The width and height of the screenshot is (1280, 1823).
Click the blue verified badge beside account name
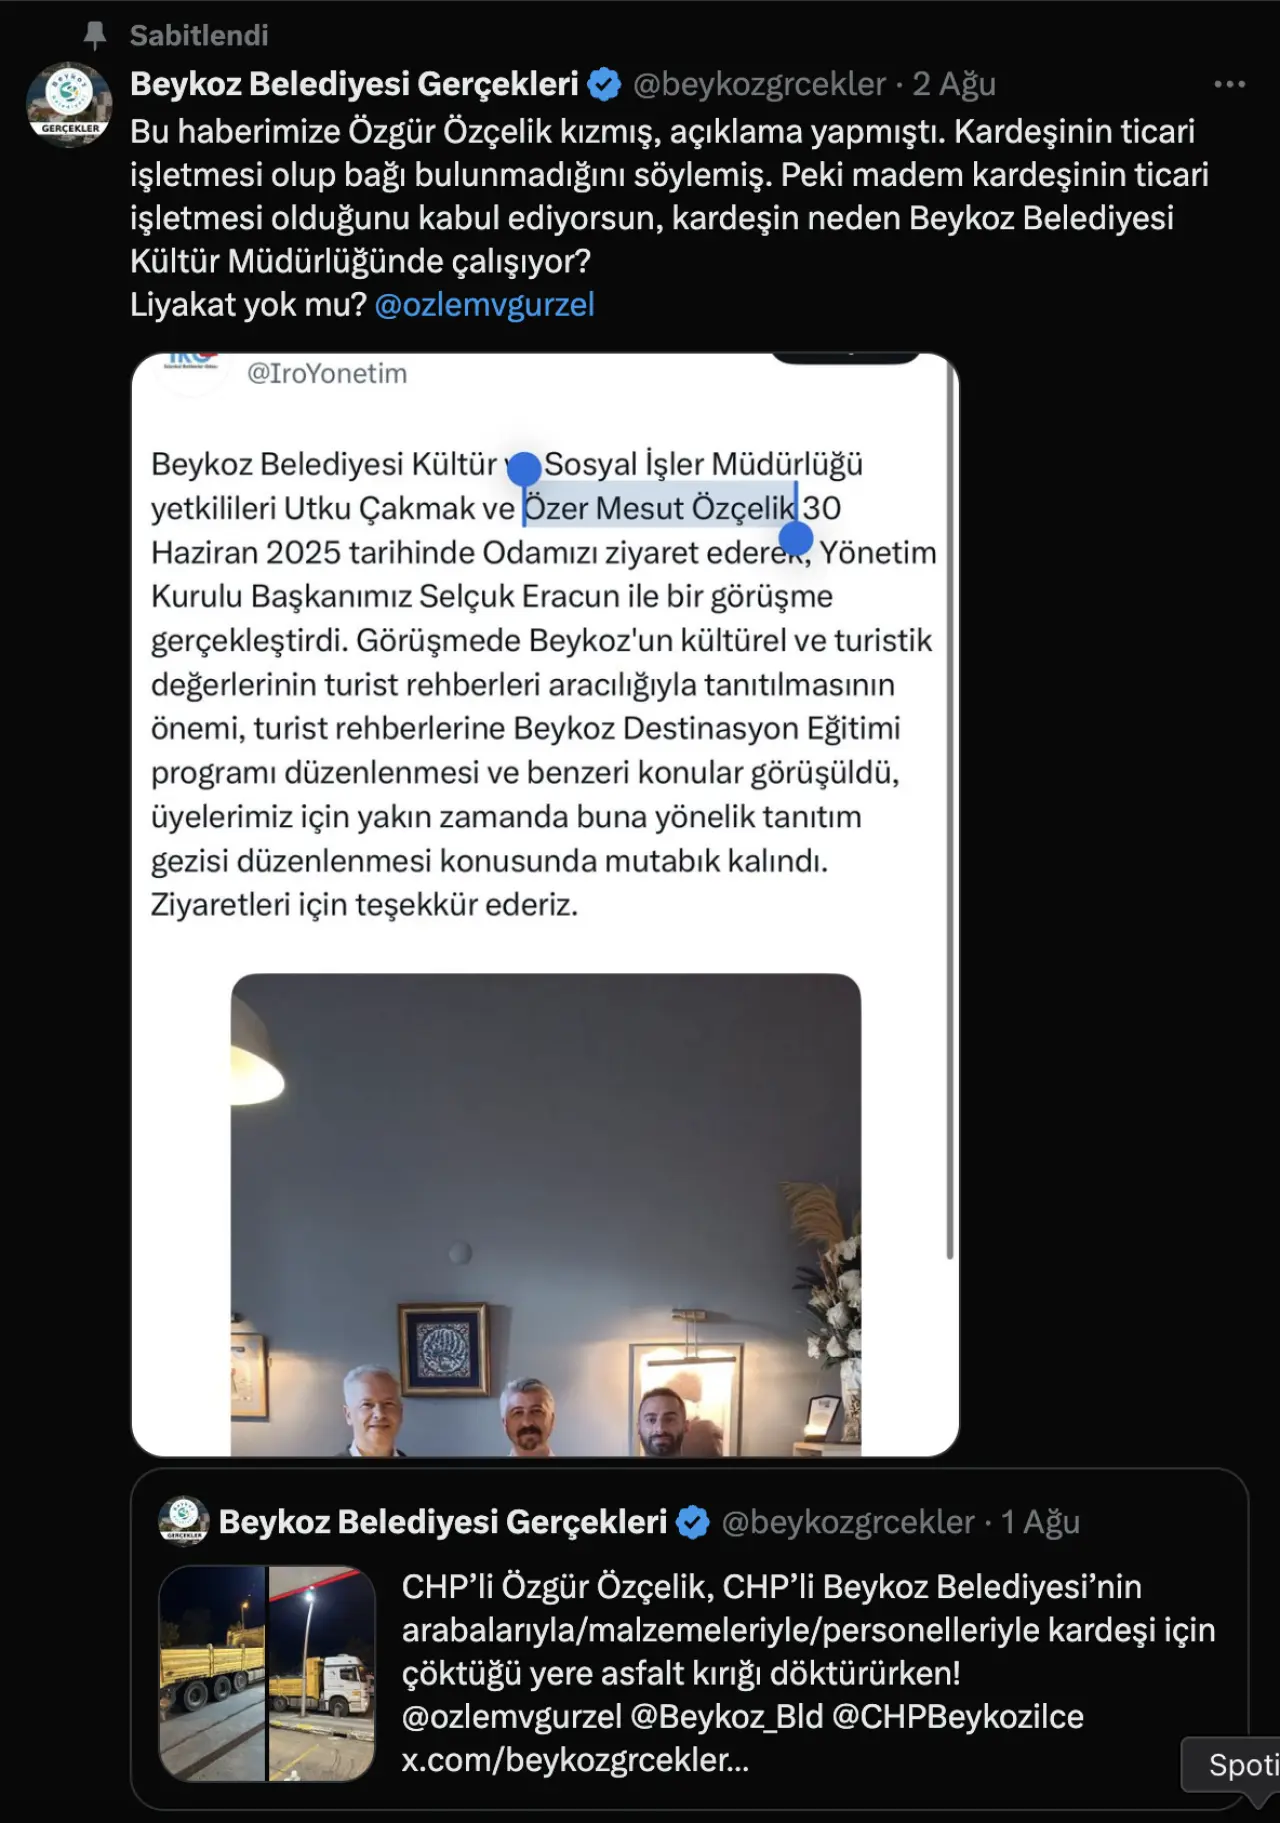(x=604, y=85)
